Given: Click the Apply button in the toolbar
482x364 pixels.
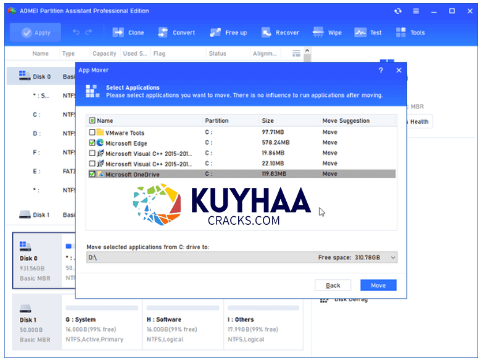Looking at the screenshot, I should tap(35, 32).
